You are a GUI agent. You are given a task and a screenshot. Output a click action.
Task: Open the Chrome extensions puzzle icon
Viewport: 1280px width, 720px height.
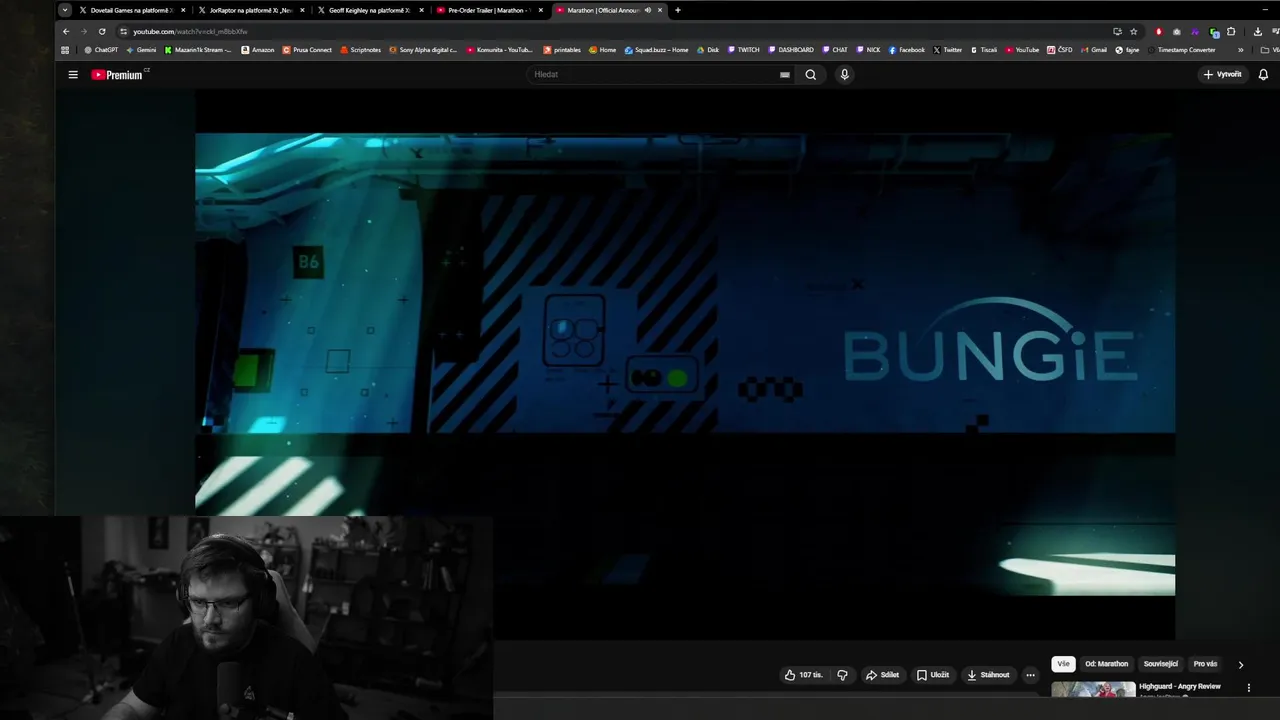[x=1231, y=32]
